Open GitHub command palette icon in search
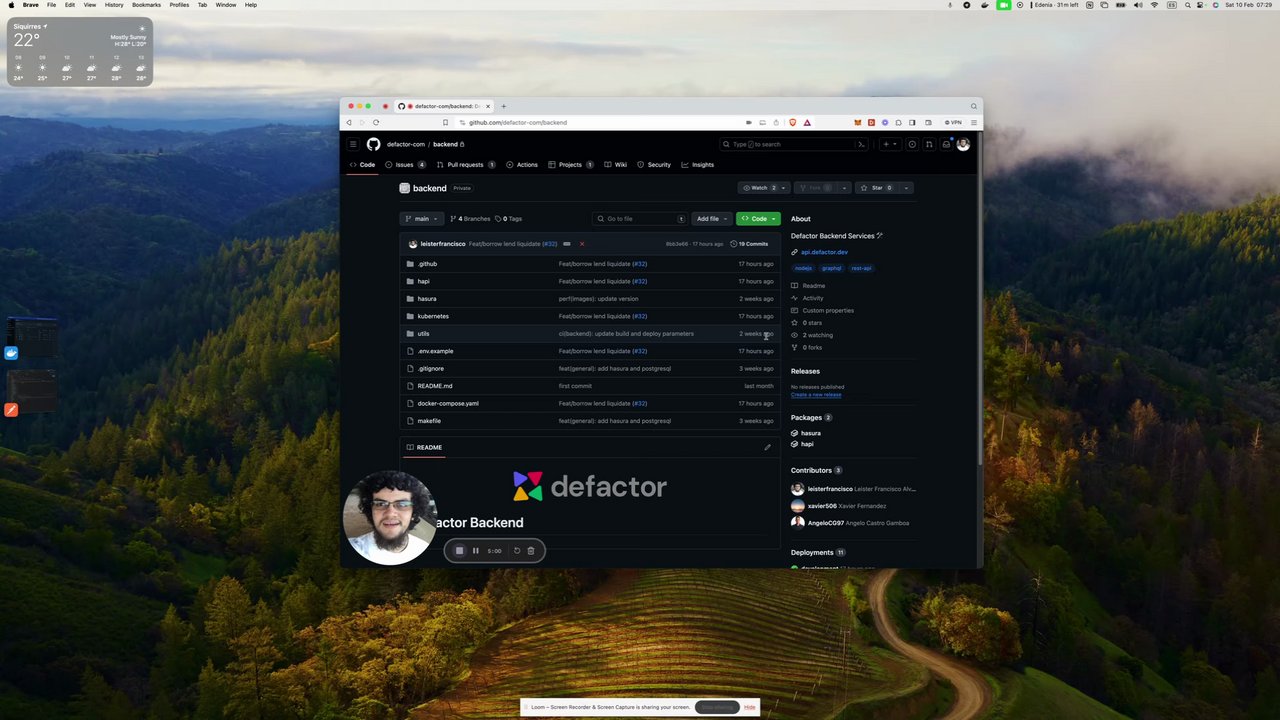The image size is (1280, 720). coord(860,144)
